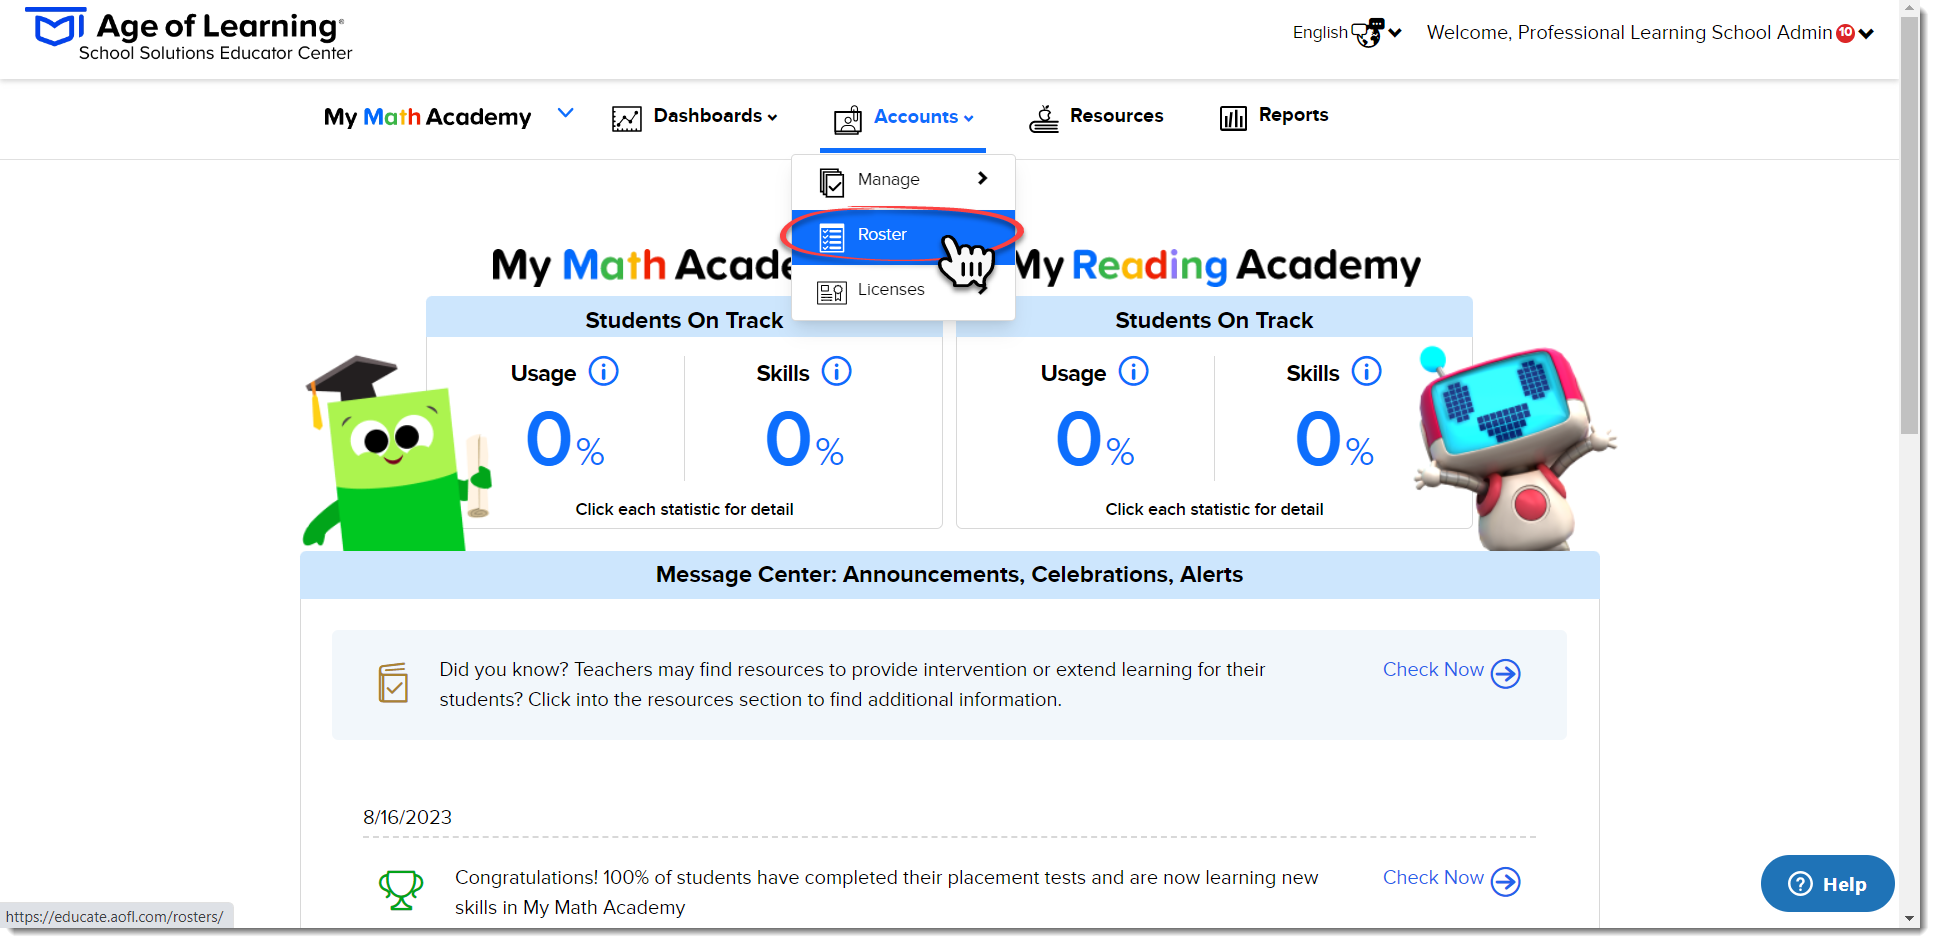This screenshot has width=1935, height=943.
Task: Collapse the Accounts dropdown menu
Action: (x=924, y=117)
